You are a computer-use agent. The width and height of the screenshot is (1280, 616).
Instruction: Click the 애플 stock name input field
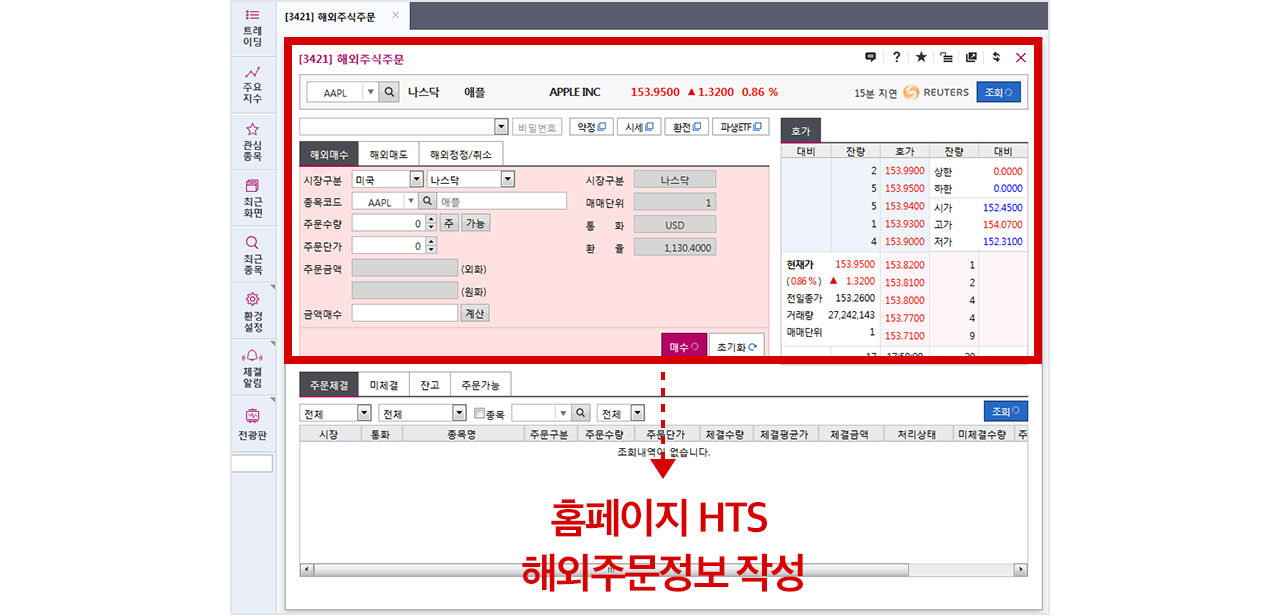click(x=502, y=201)
